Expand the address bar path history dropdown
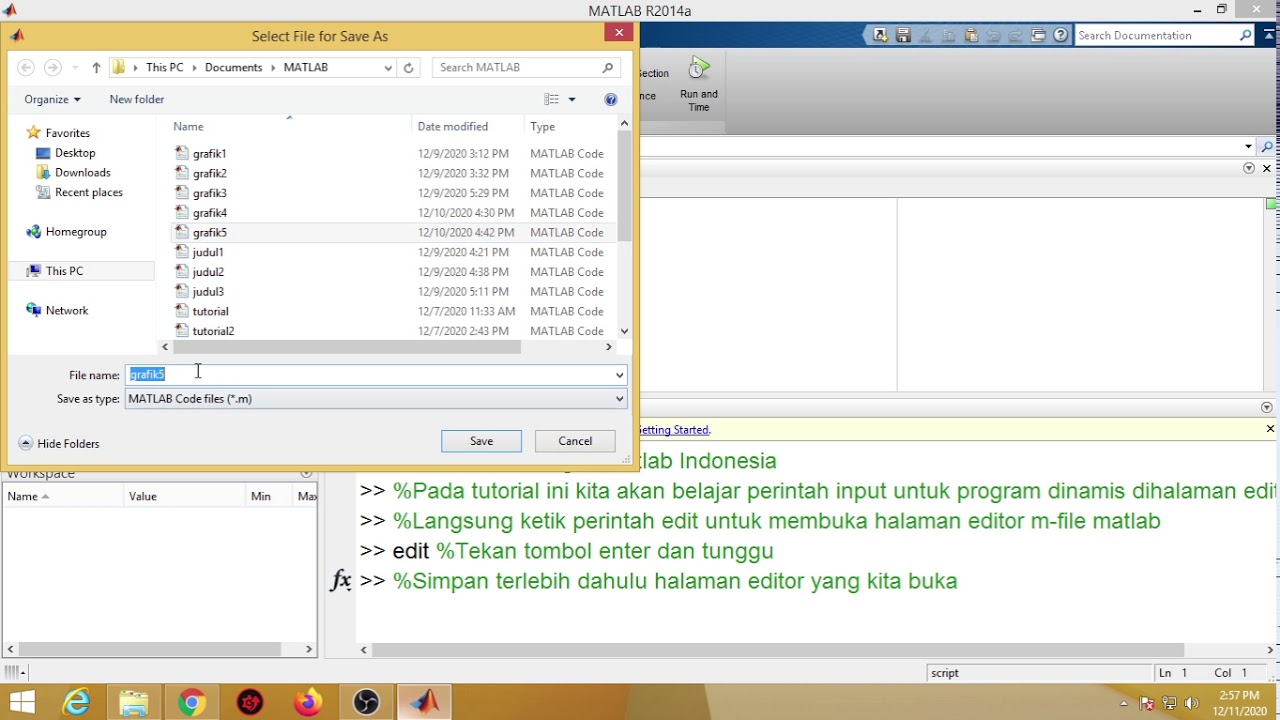 [388, 67]
